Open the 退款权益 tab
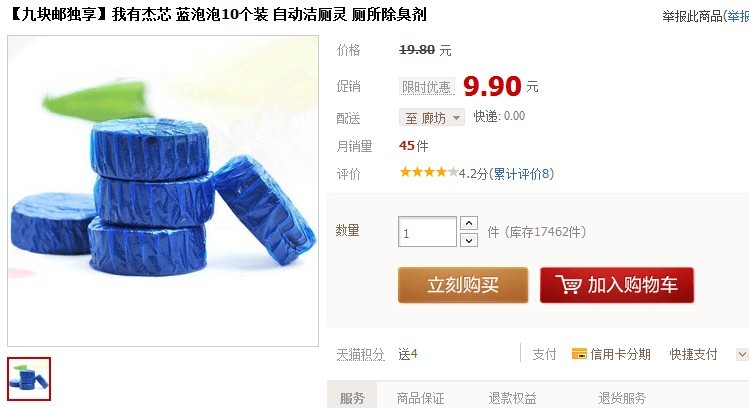 click(512, 397)
